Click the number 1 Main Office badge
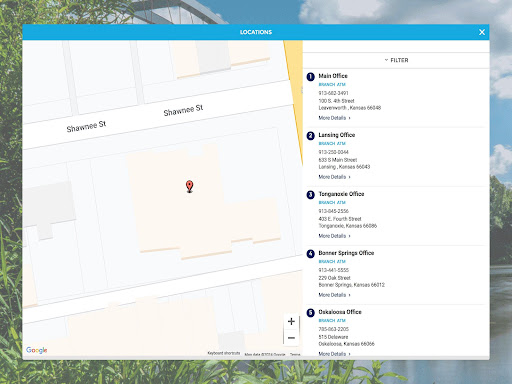 click(x=310, y=77)
